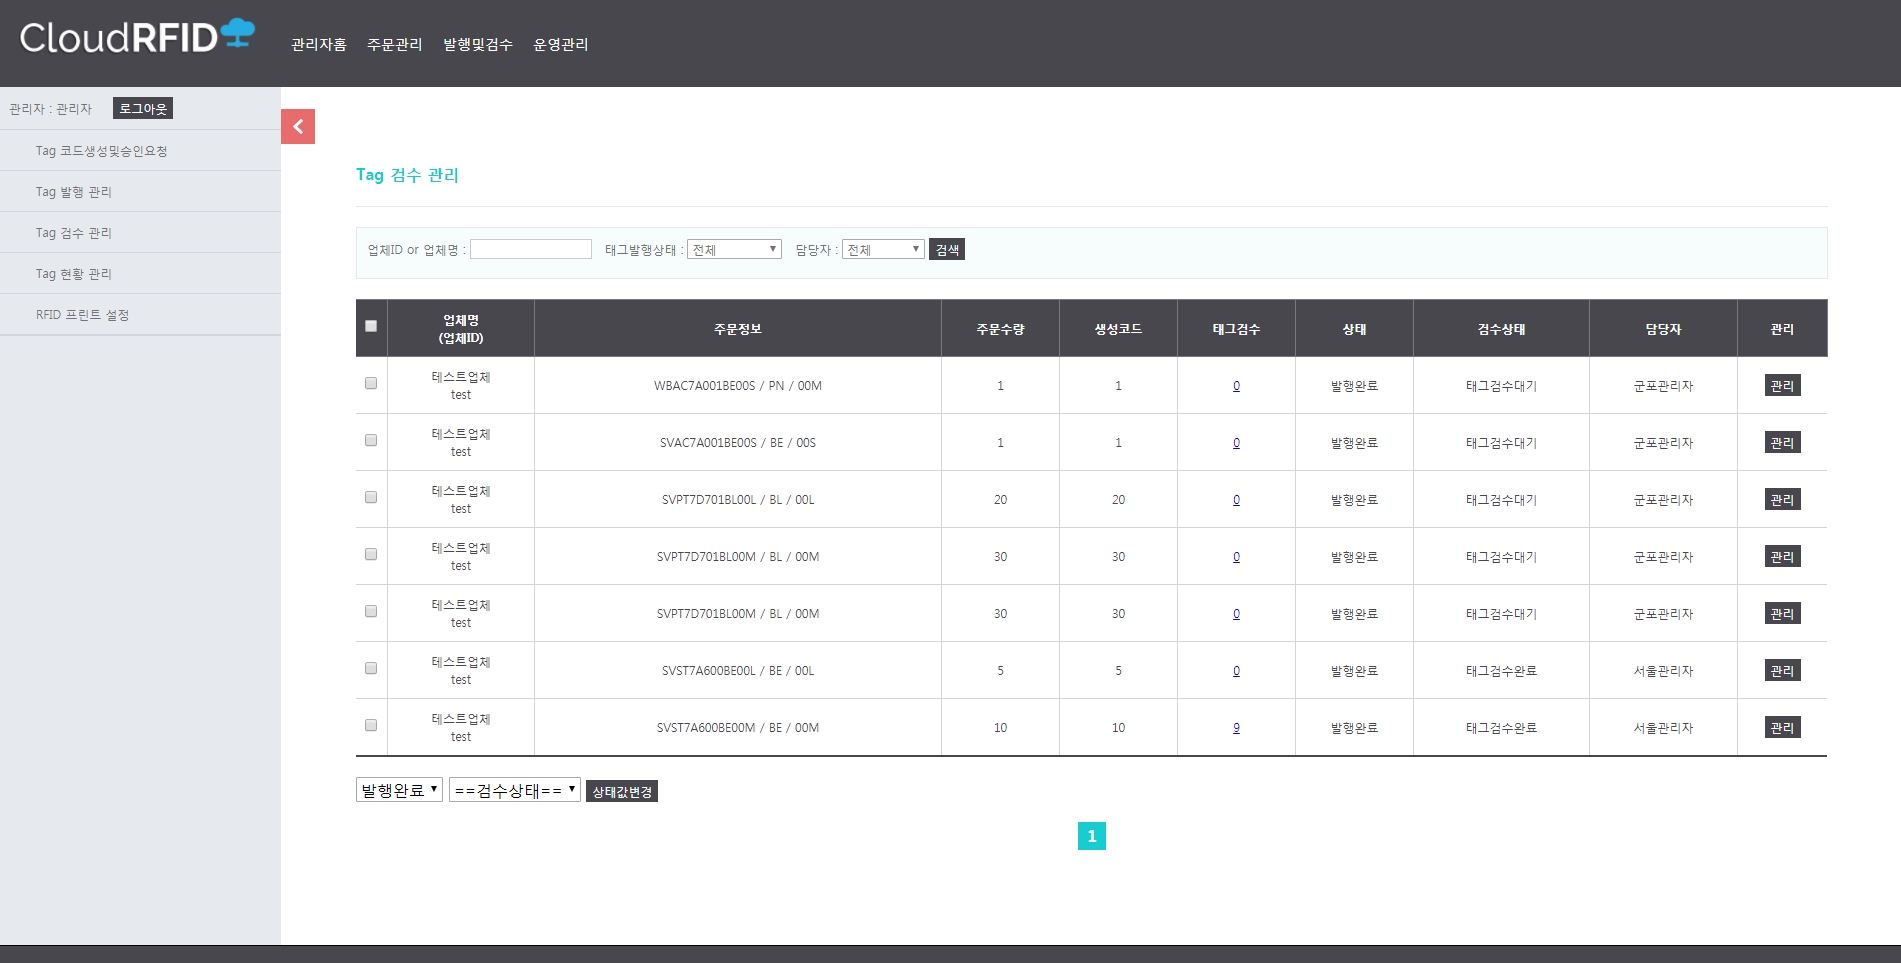Image resolution: width=1901 pixels, height=963 pixels.
Task: Click 서울관리자 in the SVST7A600BE00M row
Action: pyautogui.click(x=1663, y=728)
